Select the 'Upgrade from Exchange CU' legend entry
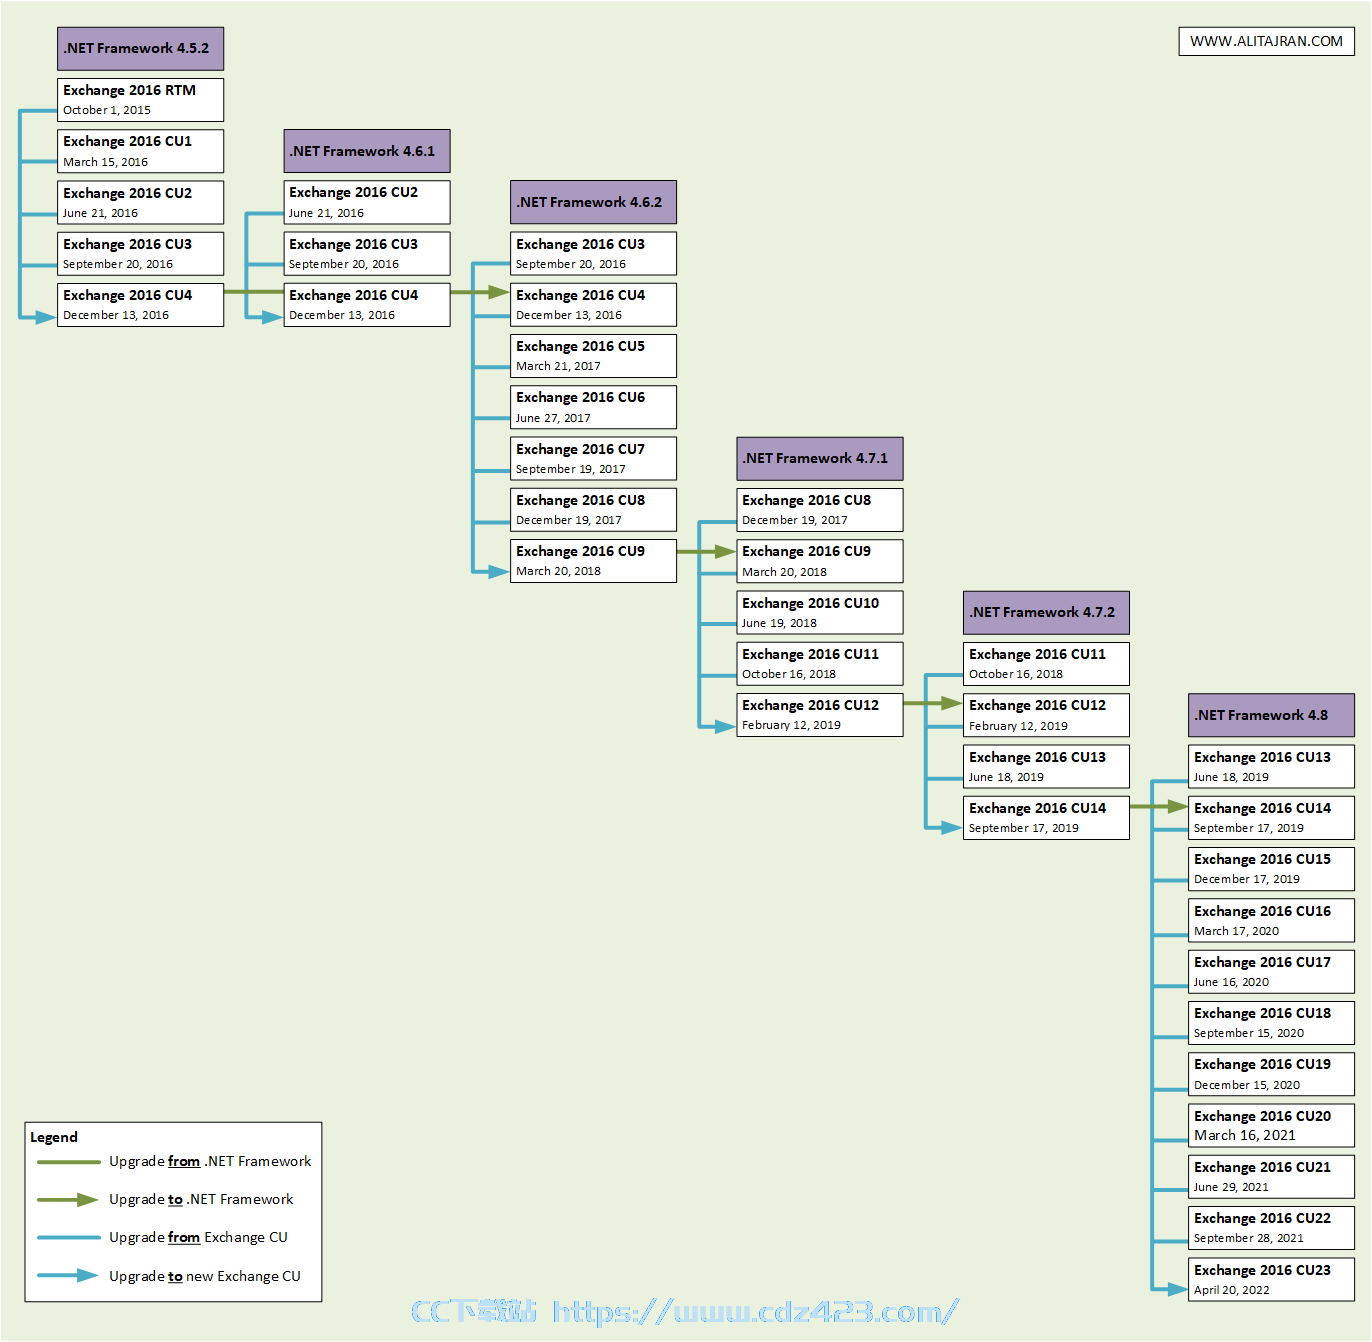 point(162,1237)
